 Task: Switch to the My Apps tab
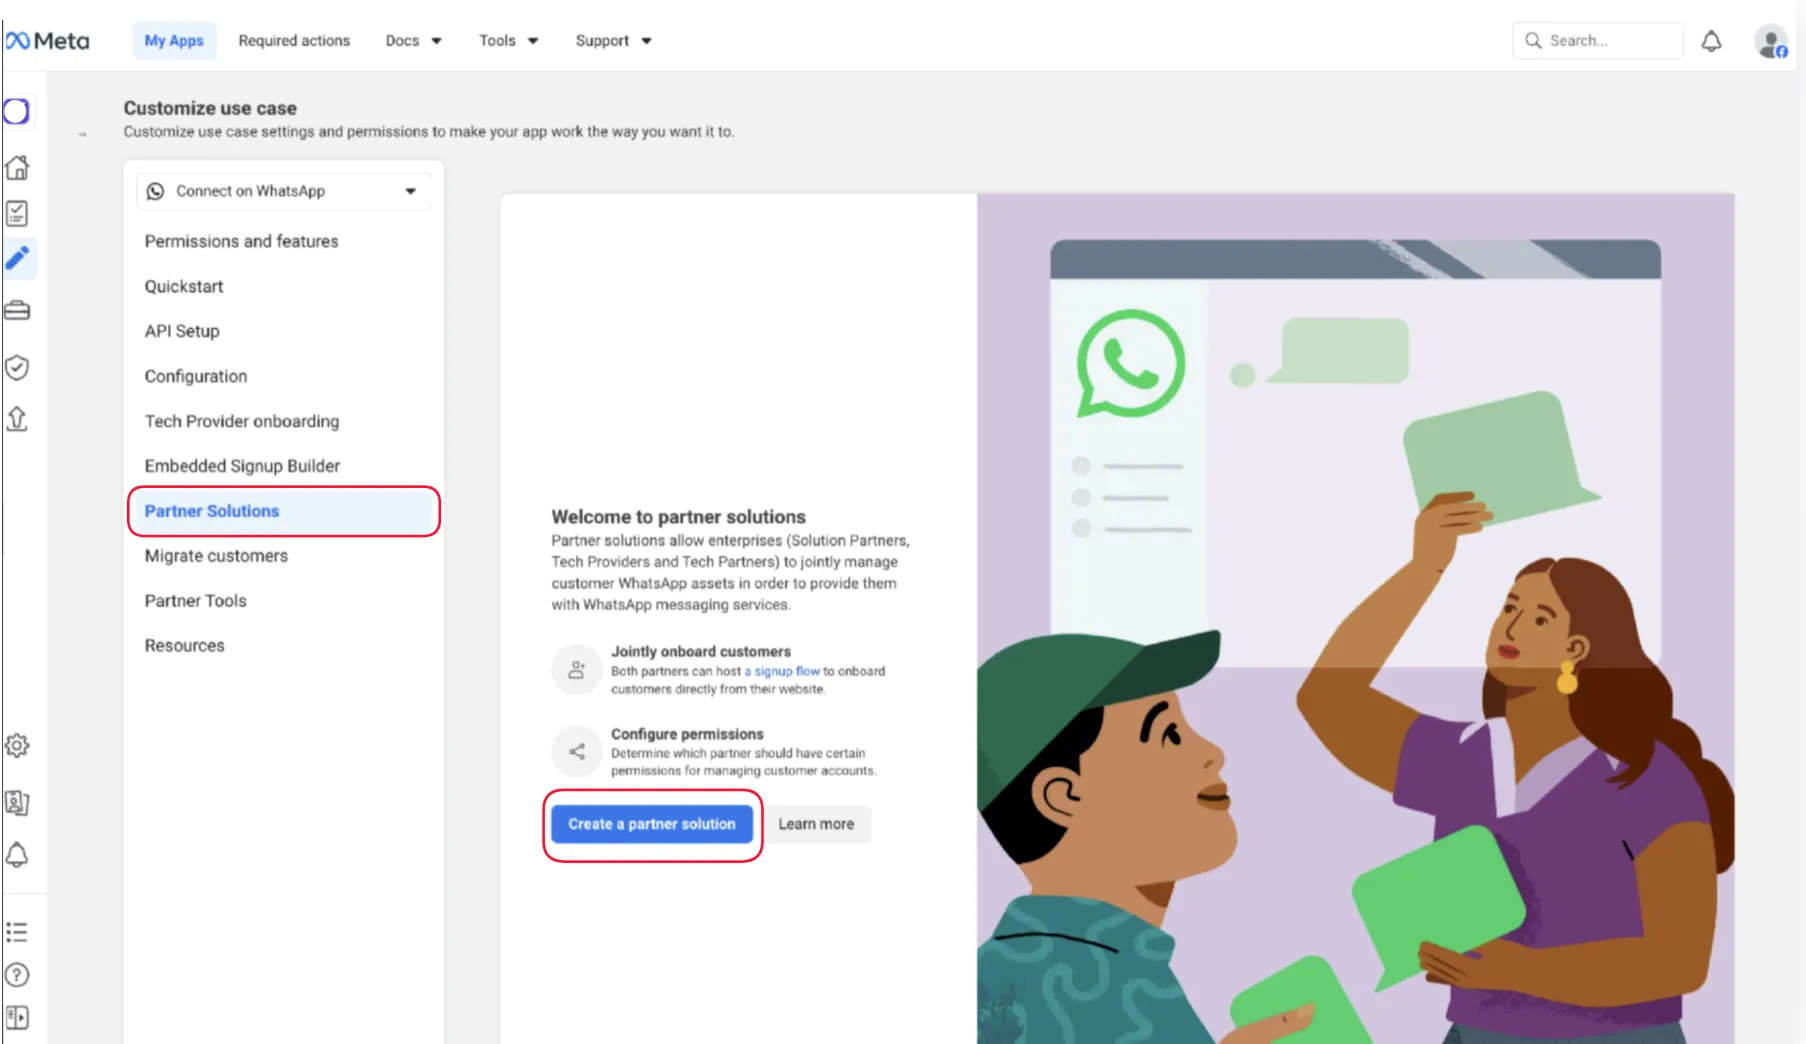pyautogui.click(x=174, y=41)
